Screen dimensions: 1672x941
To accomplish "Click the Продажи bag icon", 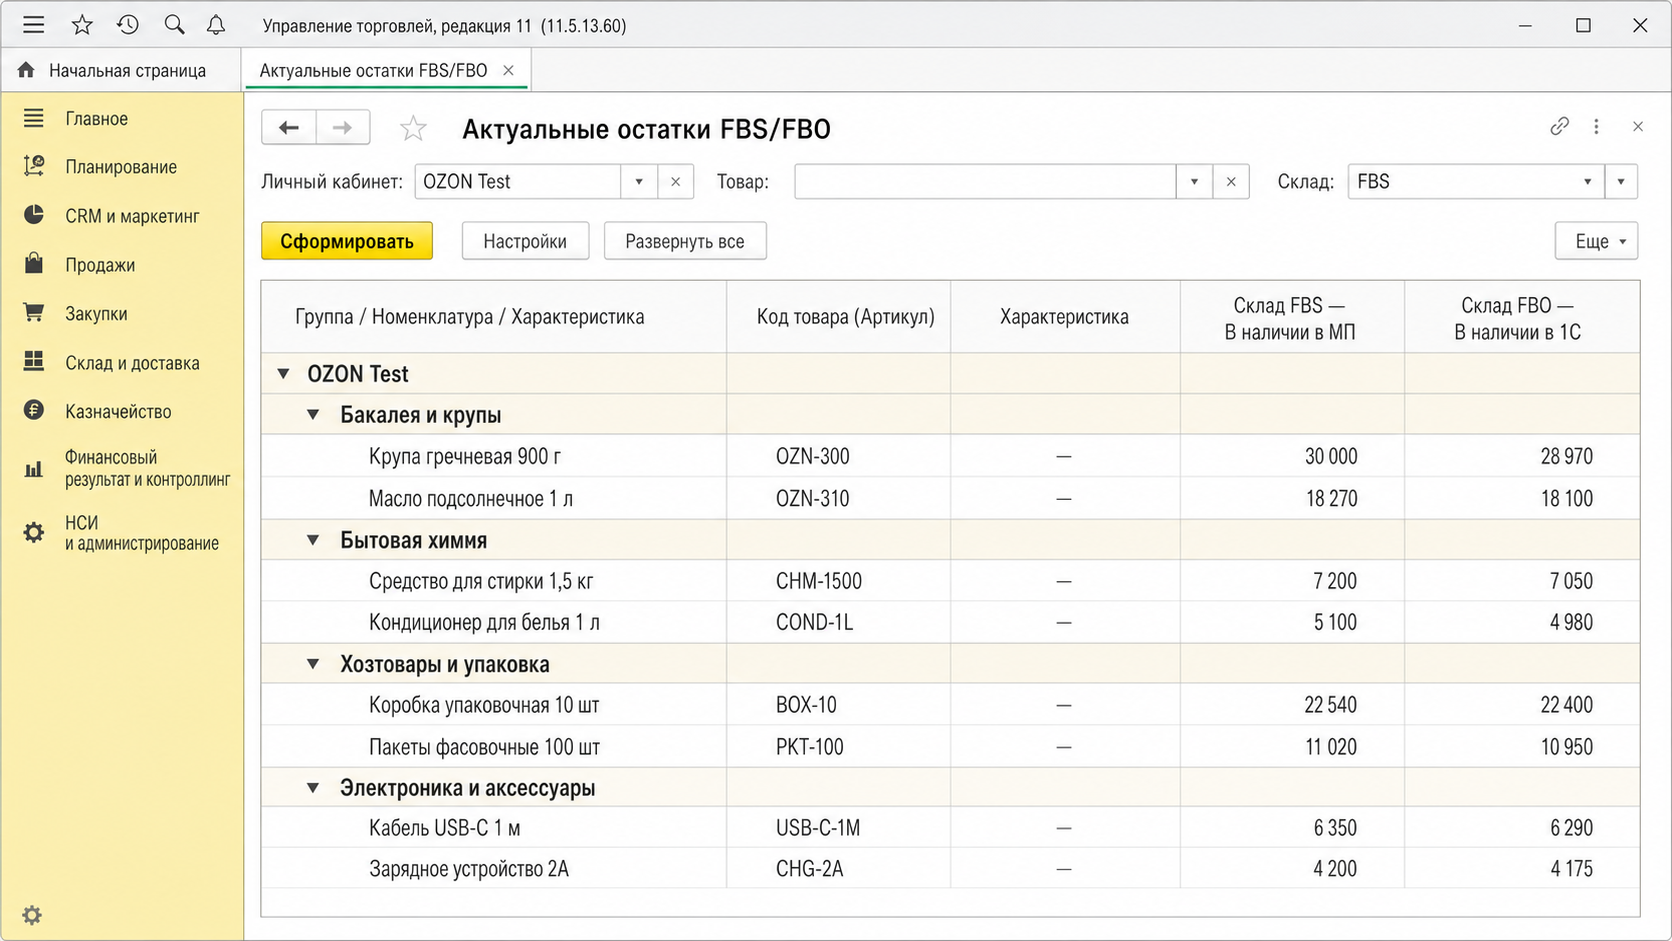I will pos(34,264).
